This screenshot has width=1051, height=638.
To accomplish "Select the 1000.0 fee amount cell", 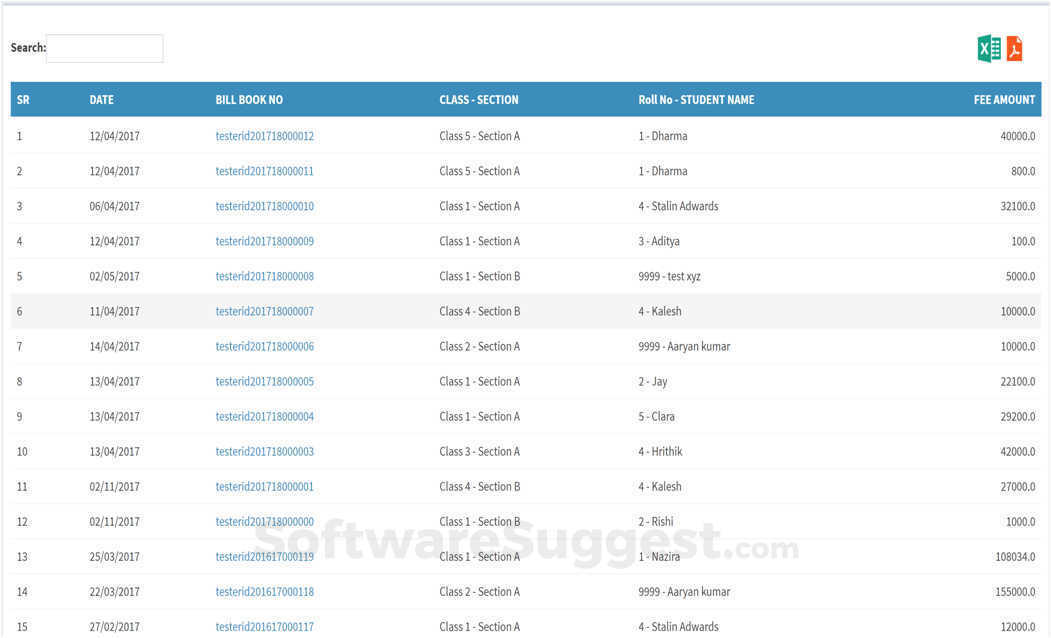I will point(1020,522).
